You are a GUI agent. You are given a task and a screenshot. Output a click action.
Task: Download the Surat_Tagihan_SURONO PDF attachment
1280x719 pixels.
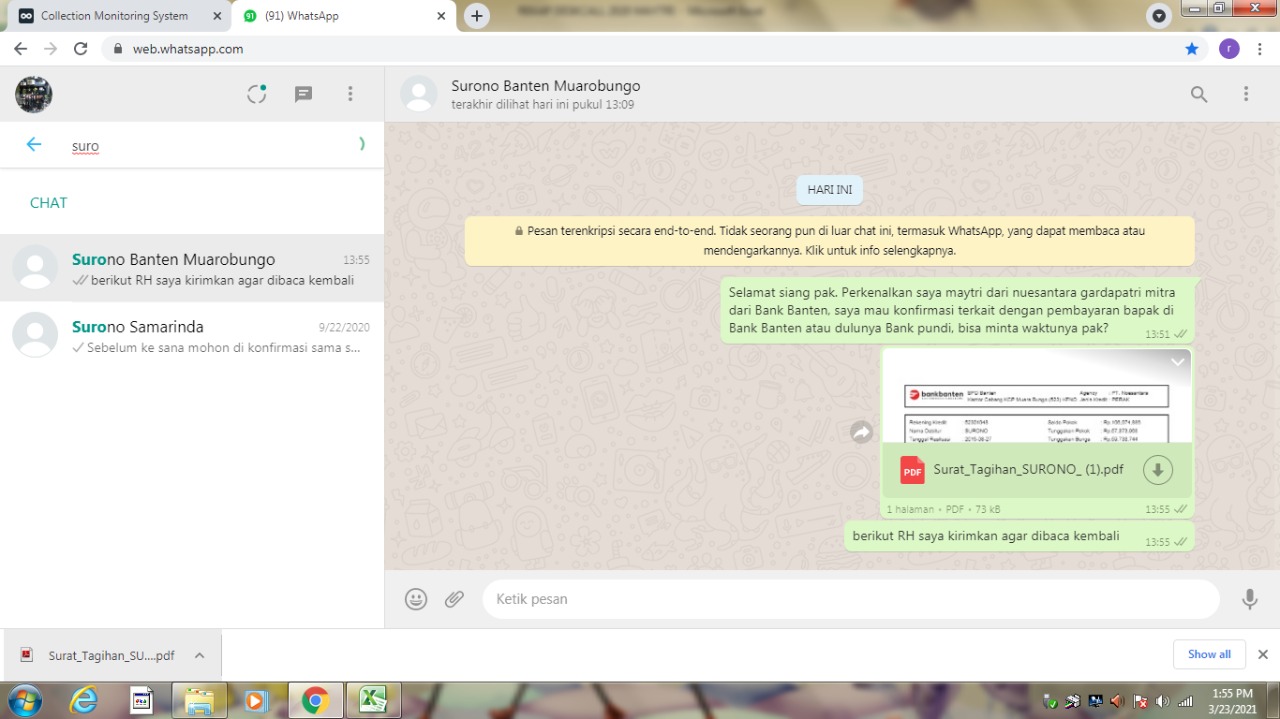[1157, 470]
